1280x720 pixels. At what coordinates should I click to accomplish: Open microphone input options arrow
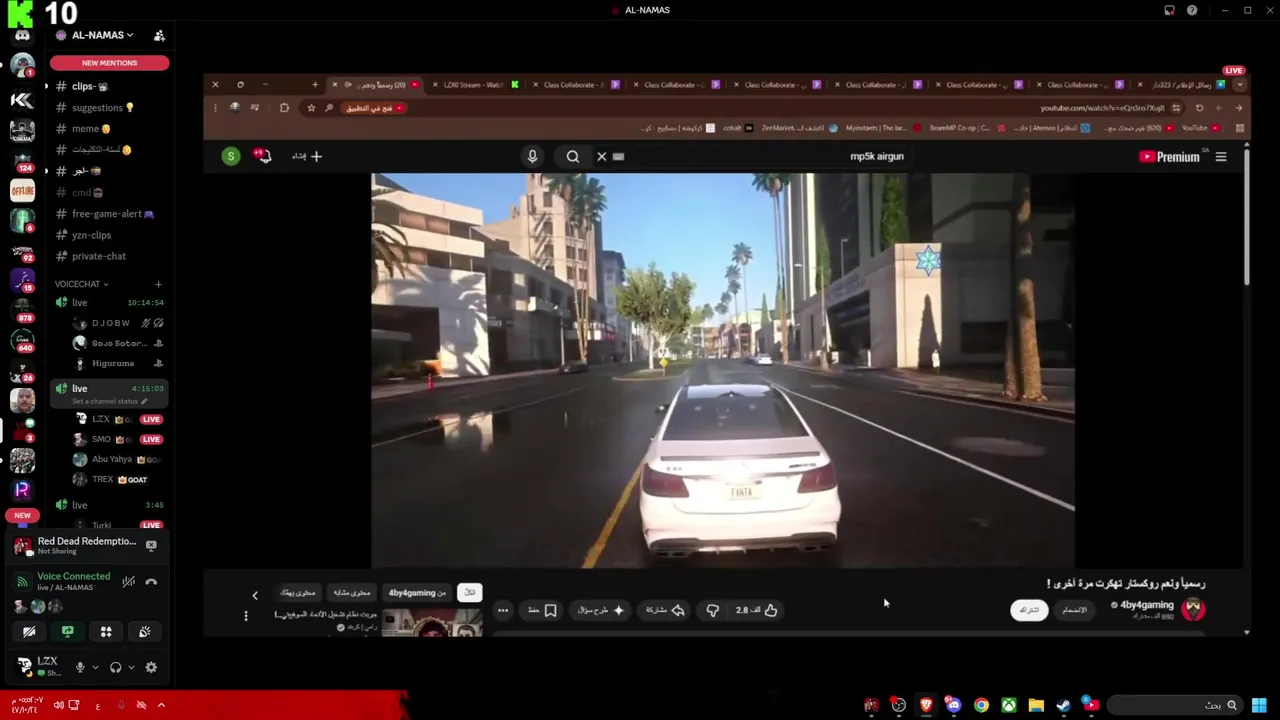pyautogui.click(x=95, y=667)
